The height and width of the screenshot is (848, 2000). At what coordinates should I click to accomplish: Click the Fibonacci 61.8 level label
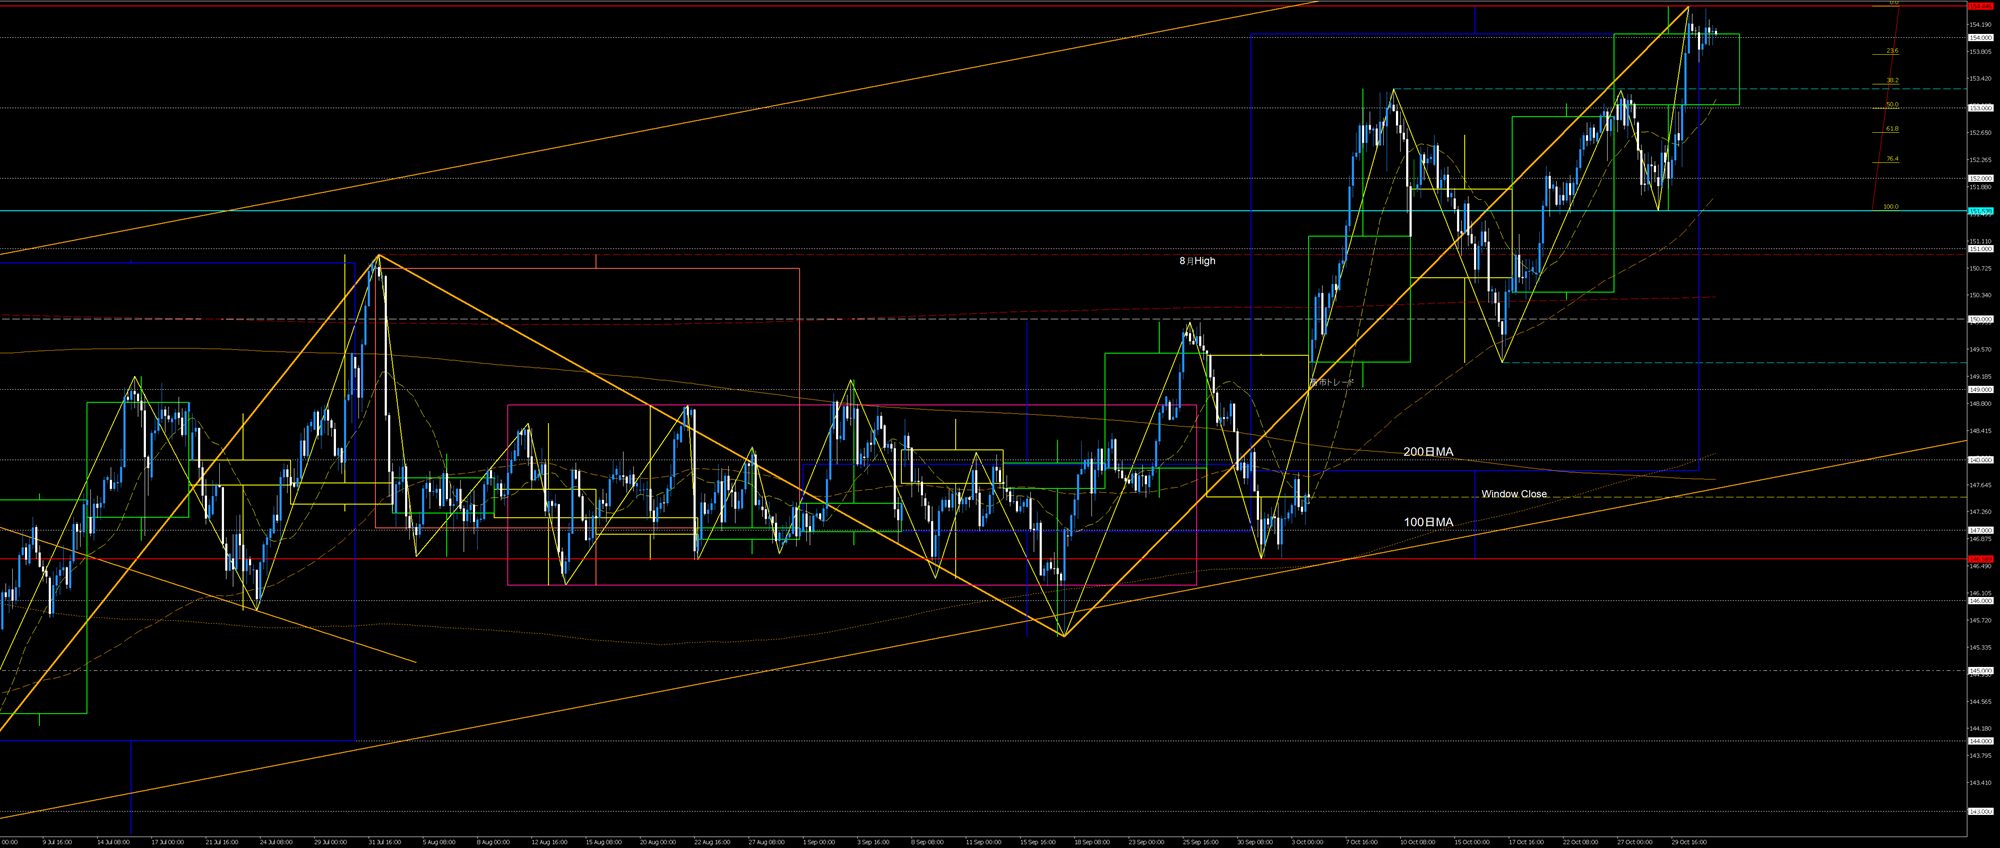[1892, 129]
